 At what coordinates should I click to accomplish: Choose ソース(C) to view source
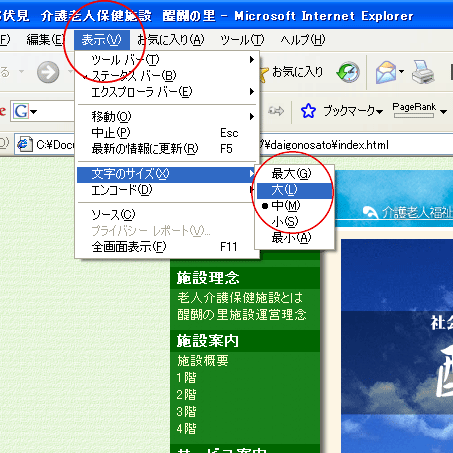[x=168, y=214]
